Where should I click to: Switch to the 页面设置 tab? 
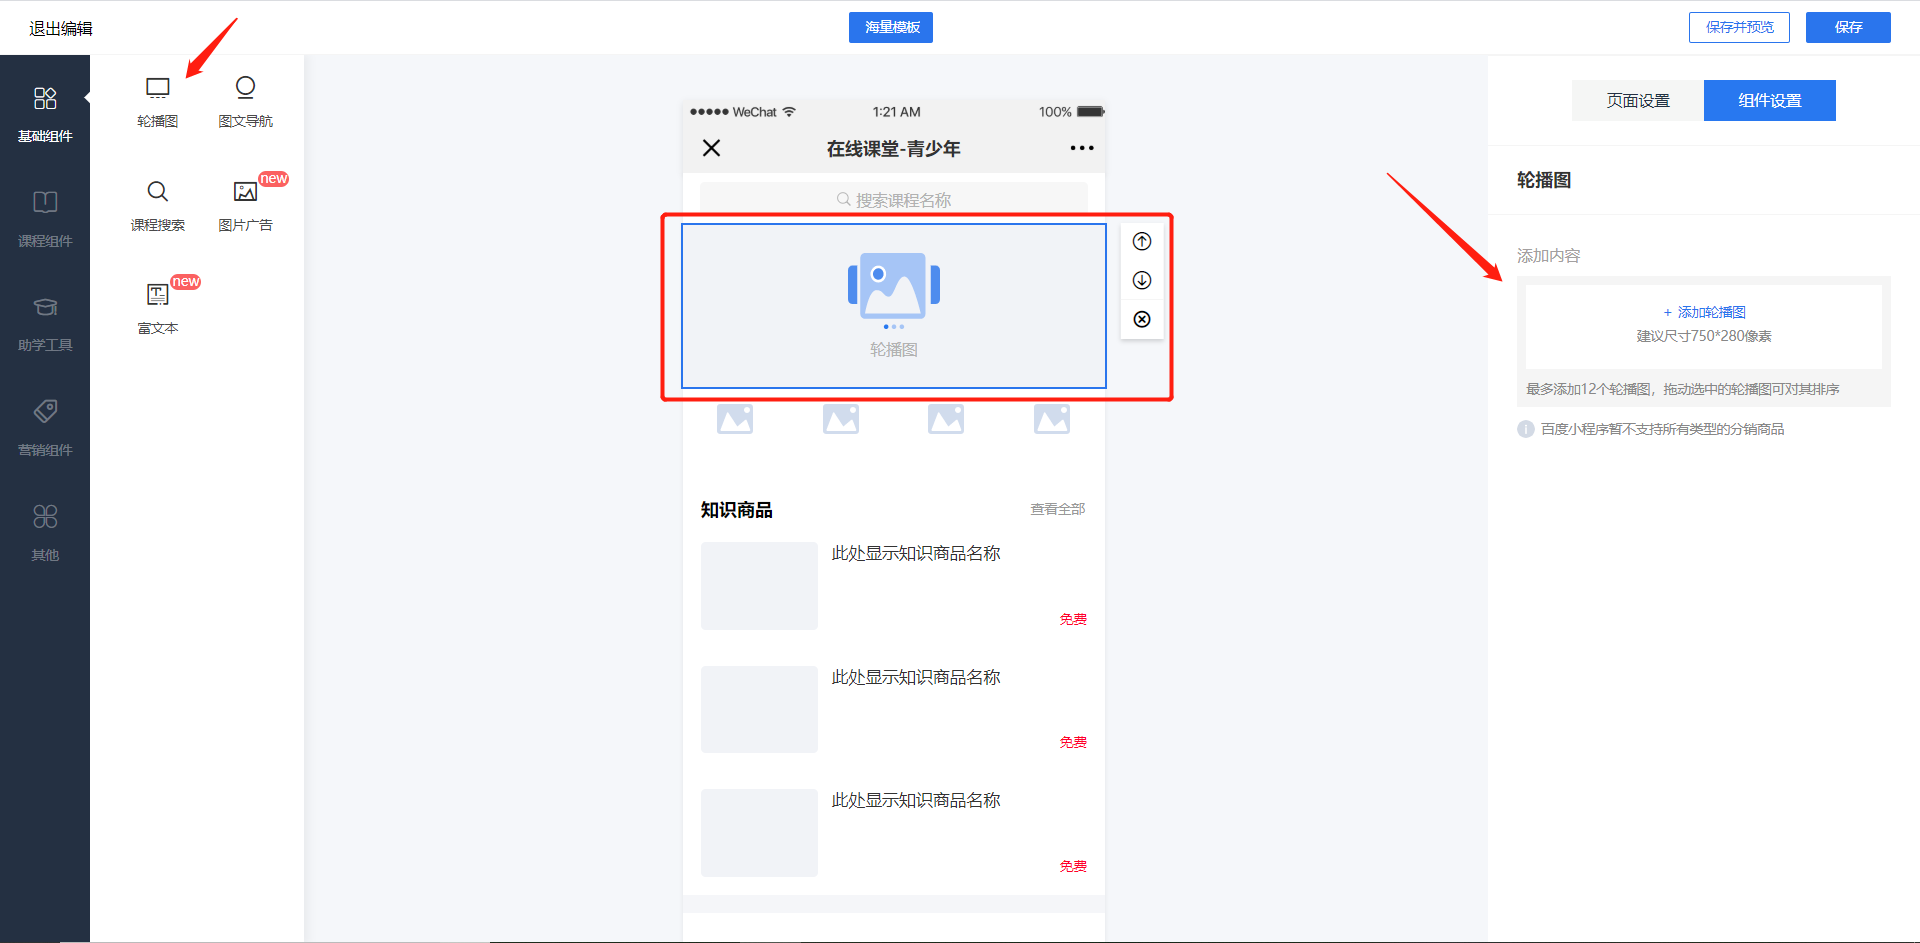click(1638, 100)
